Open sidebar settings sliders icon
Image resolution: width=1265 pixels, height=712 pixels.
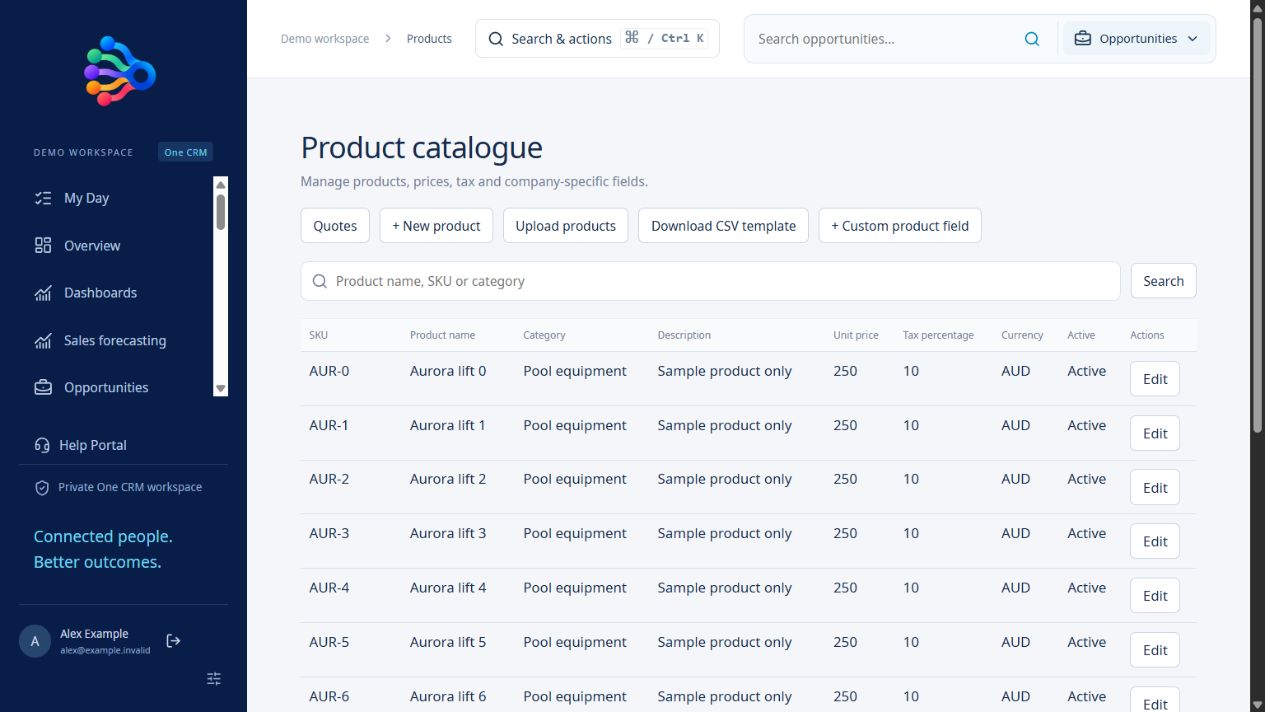point(214,679)
